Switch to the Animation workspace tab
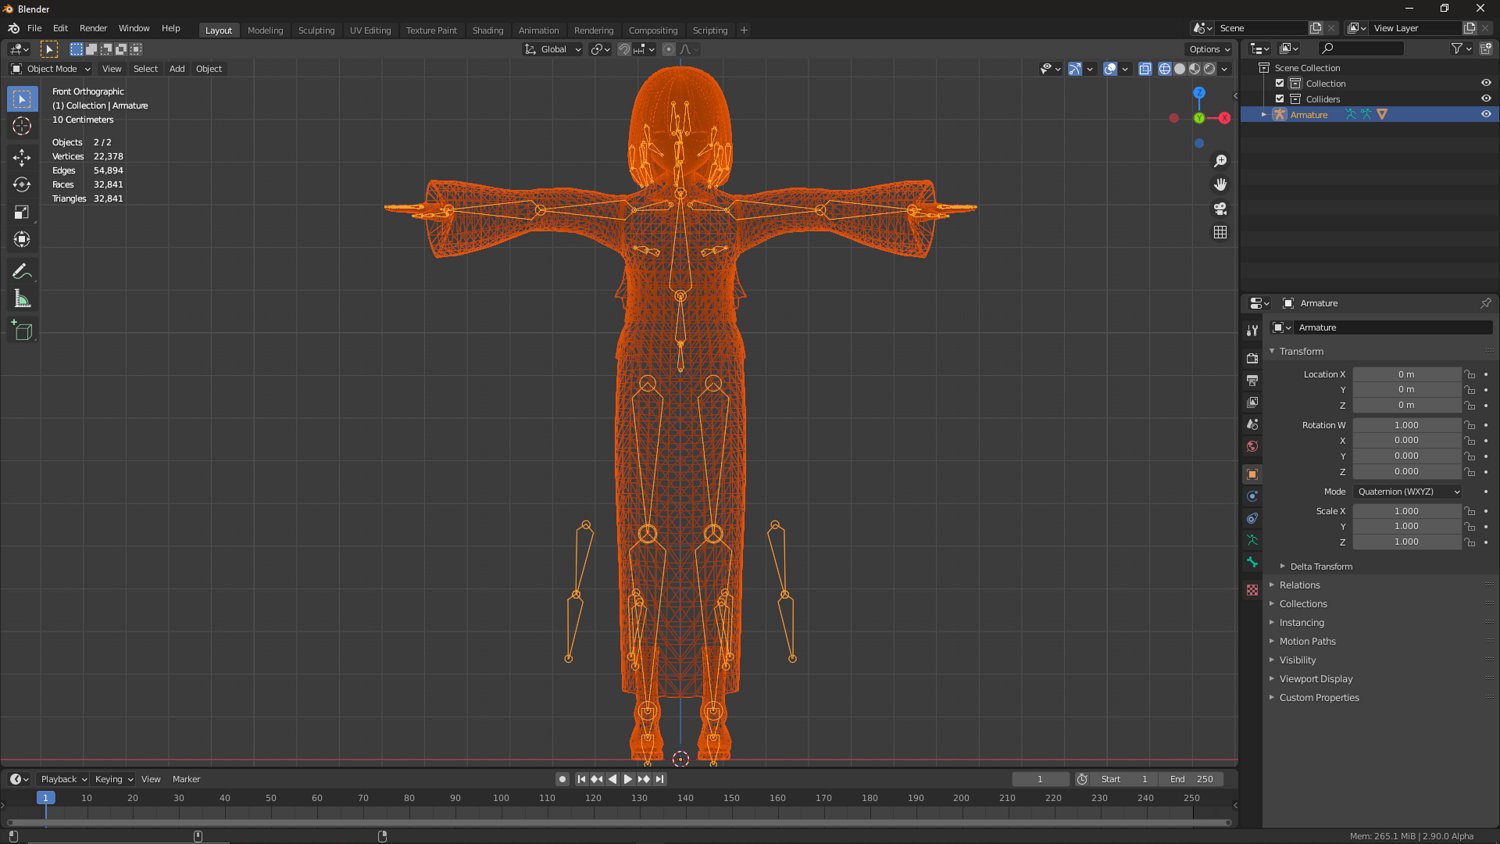 click(538, 30)
